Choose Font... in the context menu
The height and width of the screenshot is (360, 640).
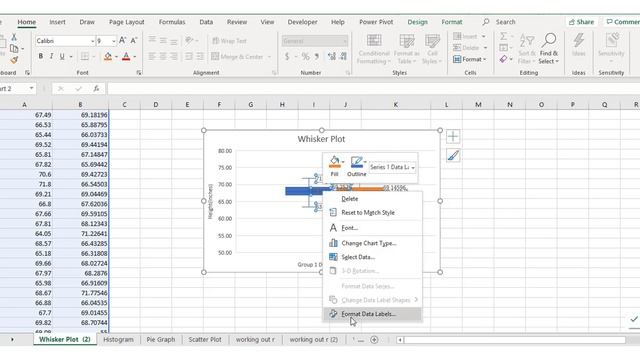point(372,228)
